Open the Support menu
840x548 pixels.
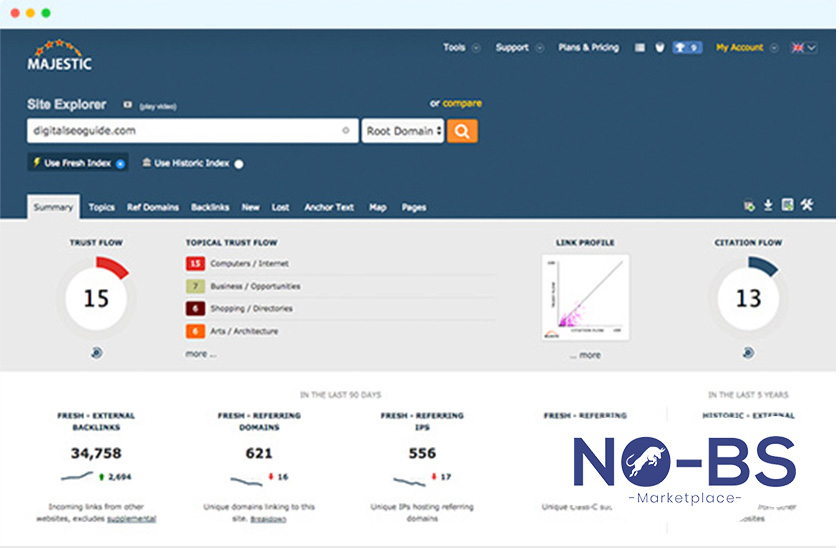coord(512,47)
